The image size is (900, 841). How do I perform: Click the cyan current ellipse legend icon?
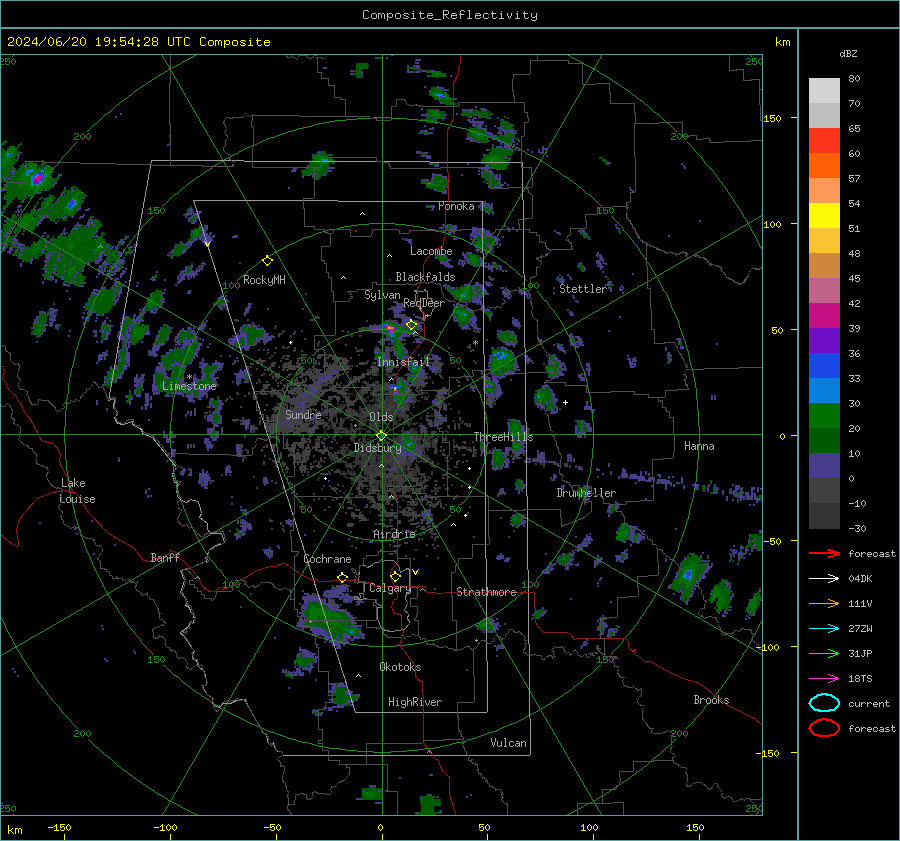(824, 703)
